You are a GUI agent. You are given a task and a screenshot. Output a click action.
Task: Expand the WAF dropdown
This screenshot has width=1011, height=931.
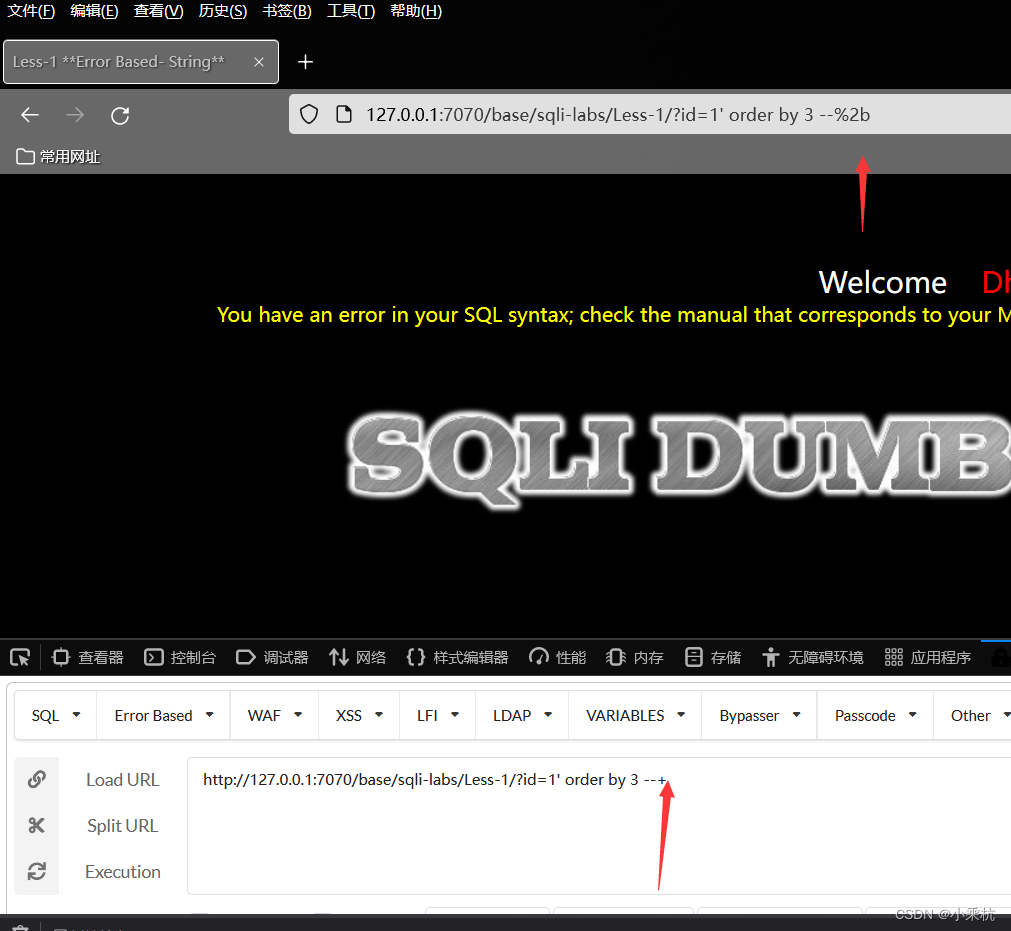[x=274, y=715]
